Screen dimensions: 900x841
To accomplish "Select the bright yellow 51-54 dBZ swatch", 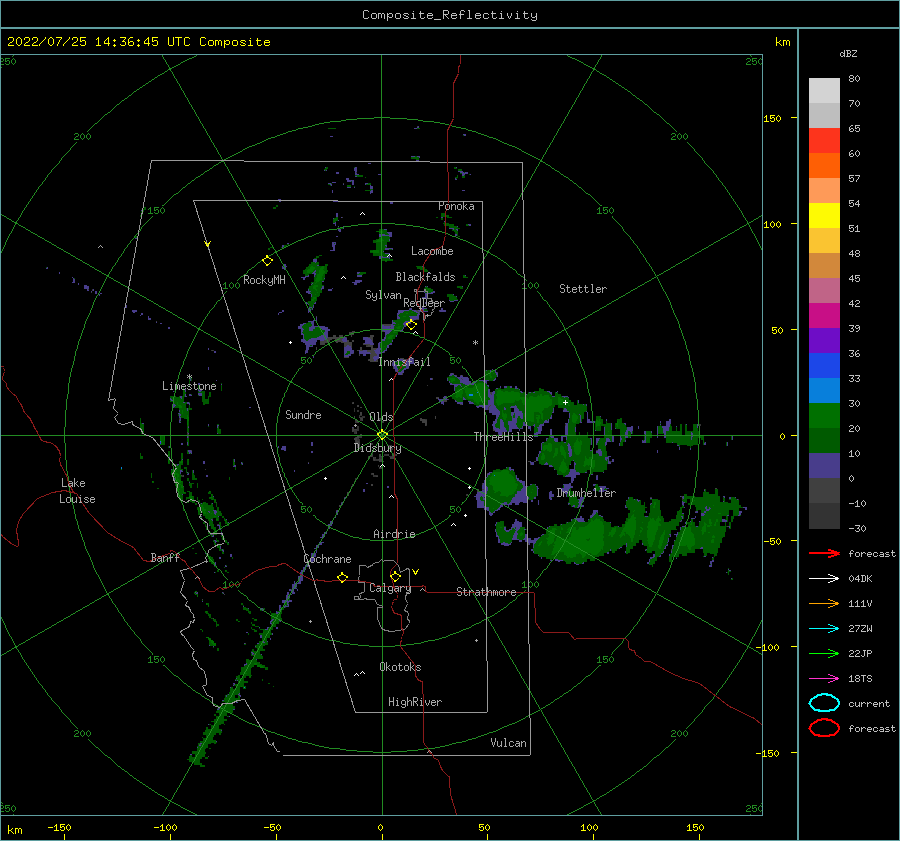I will (x=824, y=216).
